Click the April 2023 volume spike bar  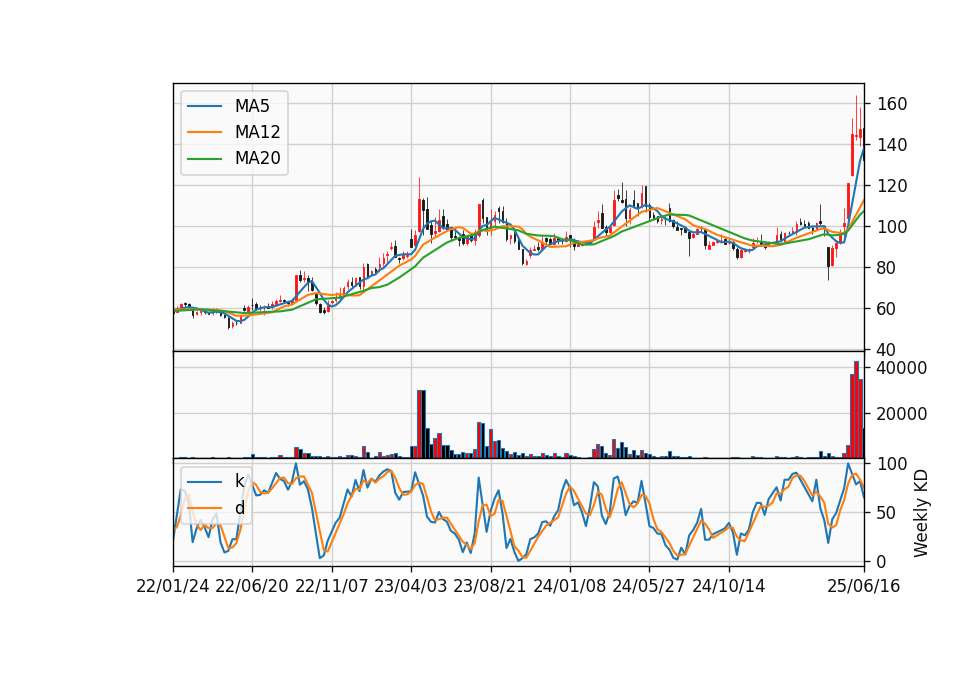[421, 424]
